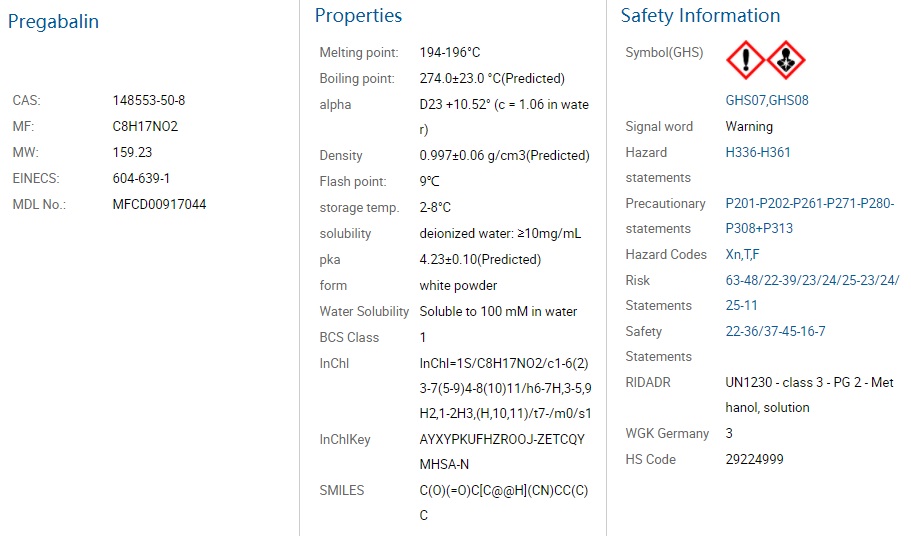Viewport: 911px width, 536px height.
Task: Open the GHS07,GHS08 link
Action: tap(767, 100)
